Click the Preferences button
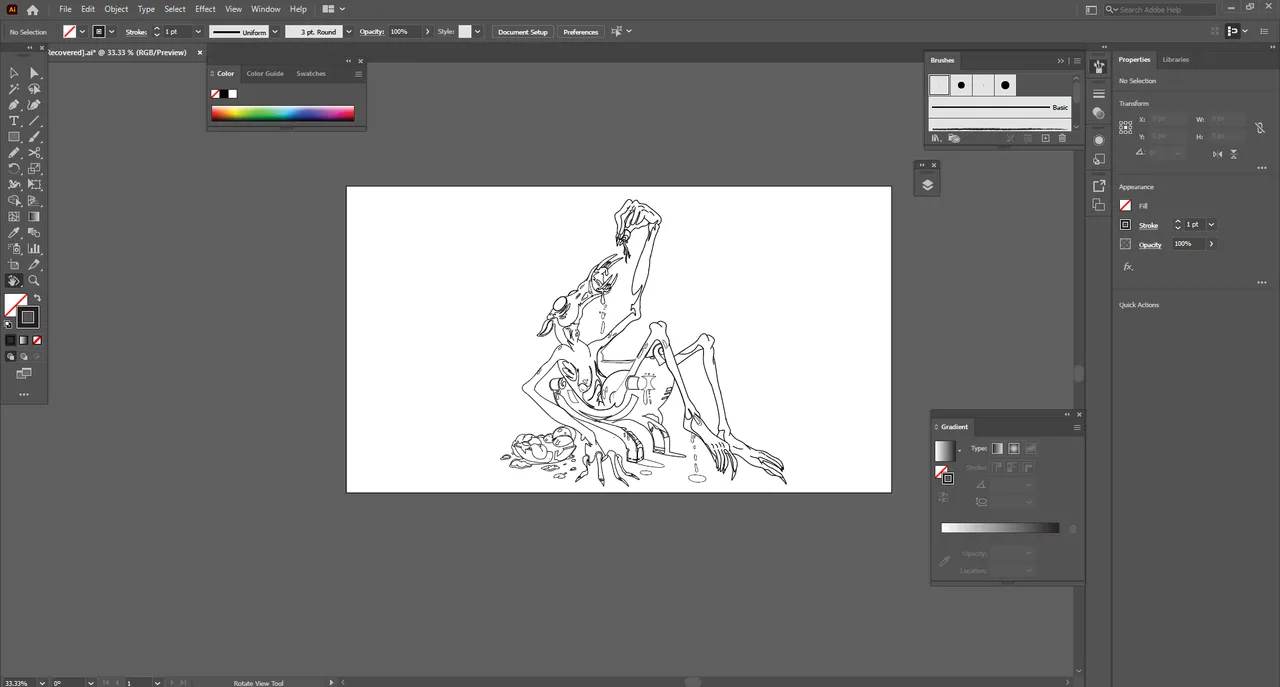 (581, 32)
